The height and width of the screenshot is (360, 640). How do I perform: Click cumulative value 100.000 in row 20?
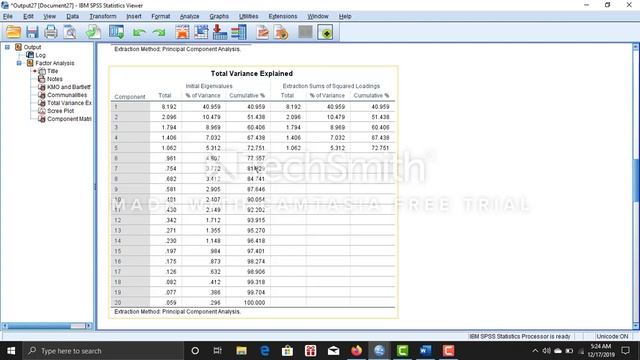point(254,302)
